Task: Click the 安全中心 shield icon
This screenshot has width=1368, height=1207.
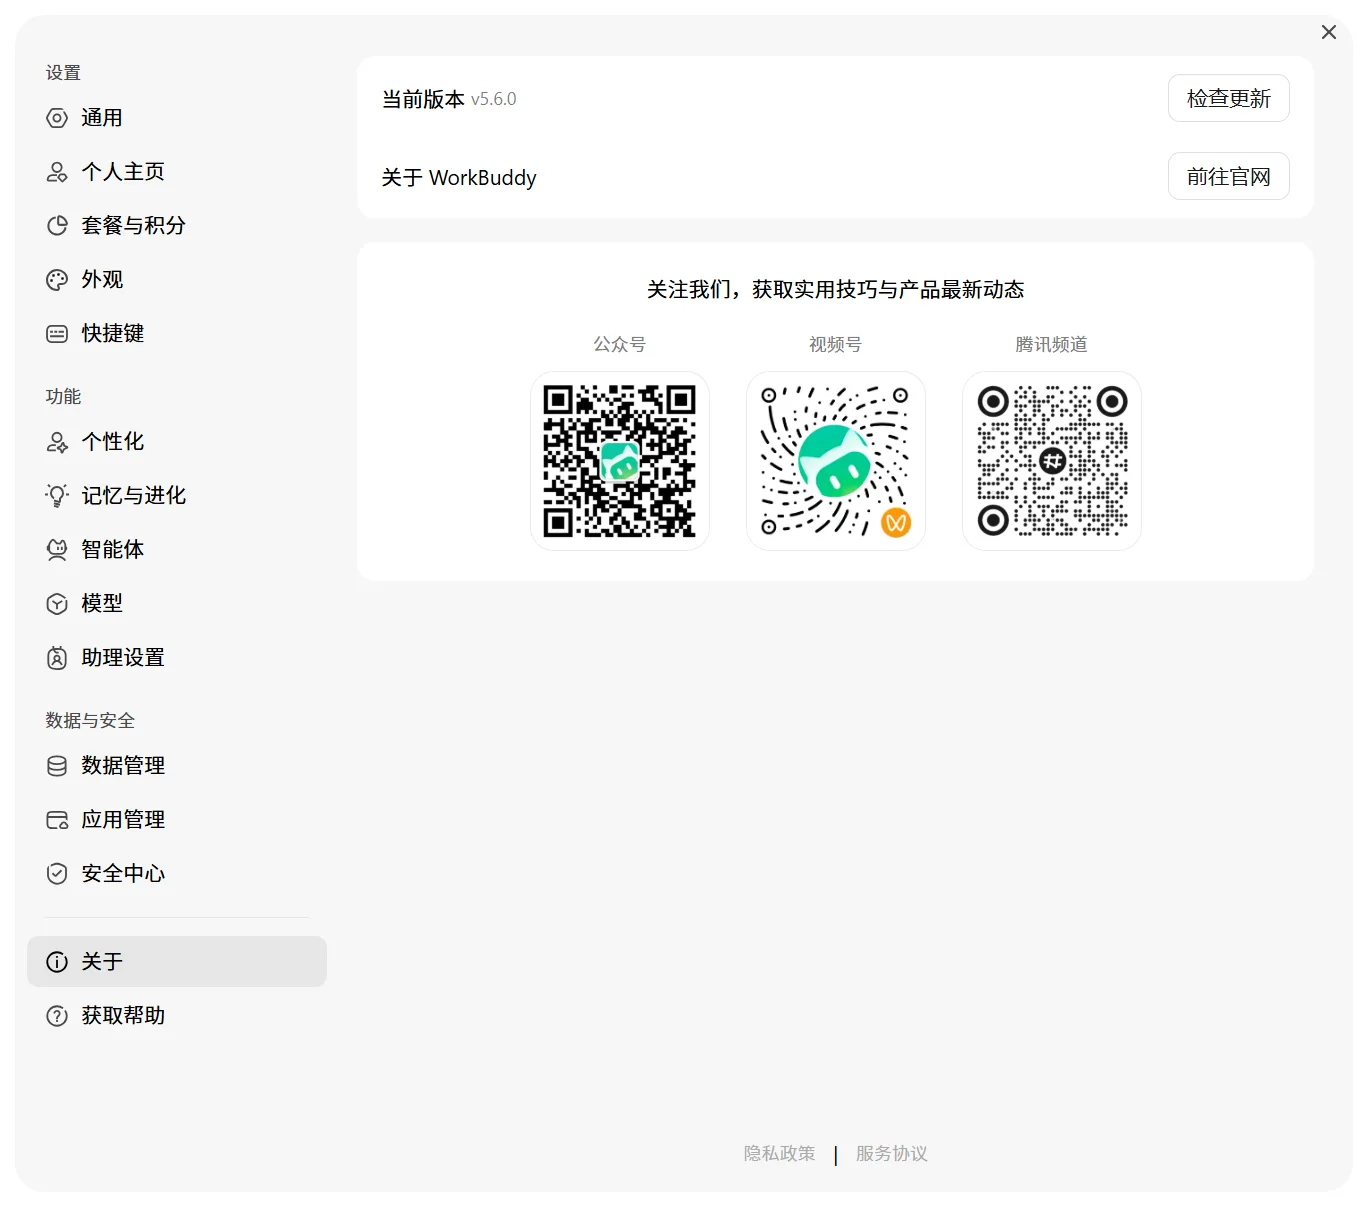Action: [x=57, y=874]
